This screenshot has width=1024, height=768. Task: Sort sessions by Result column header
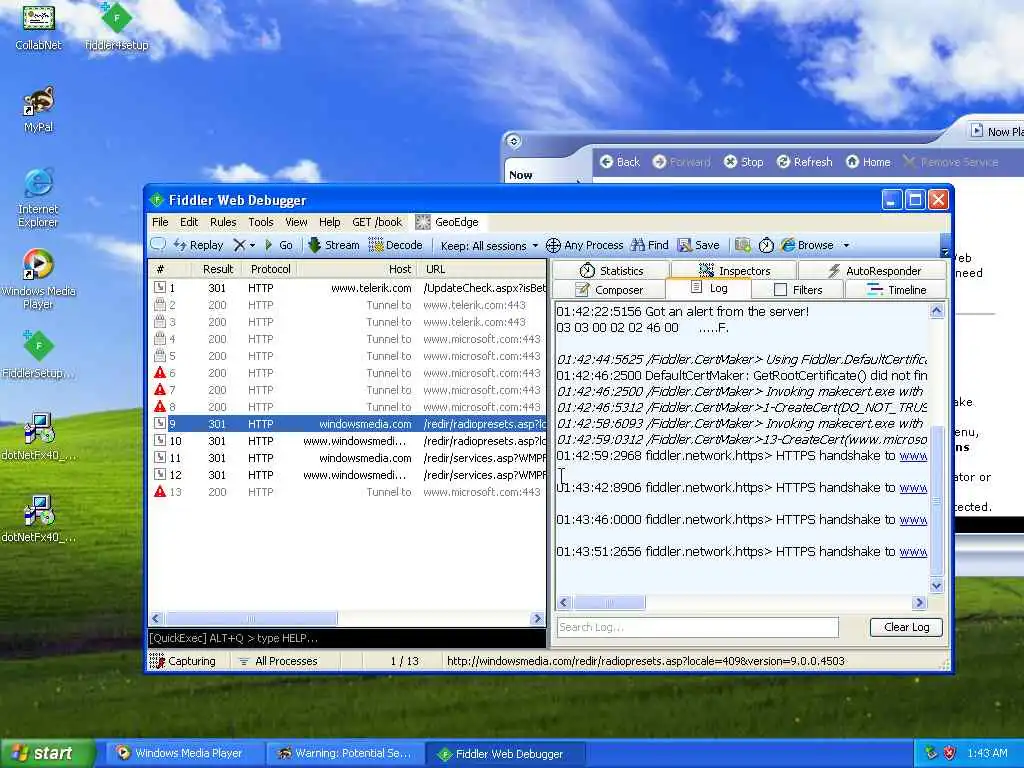217,269
